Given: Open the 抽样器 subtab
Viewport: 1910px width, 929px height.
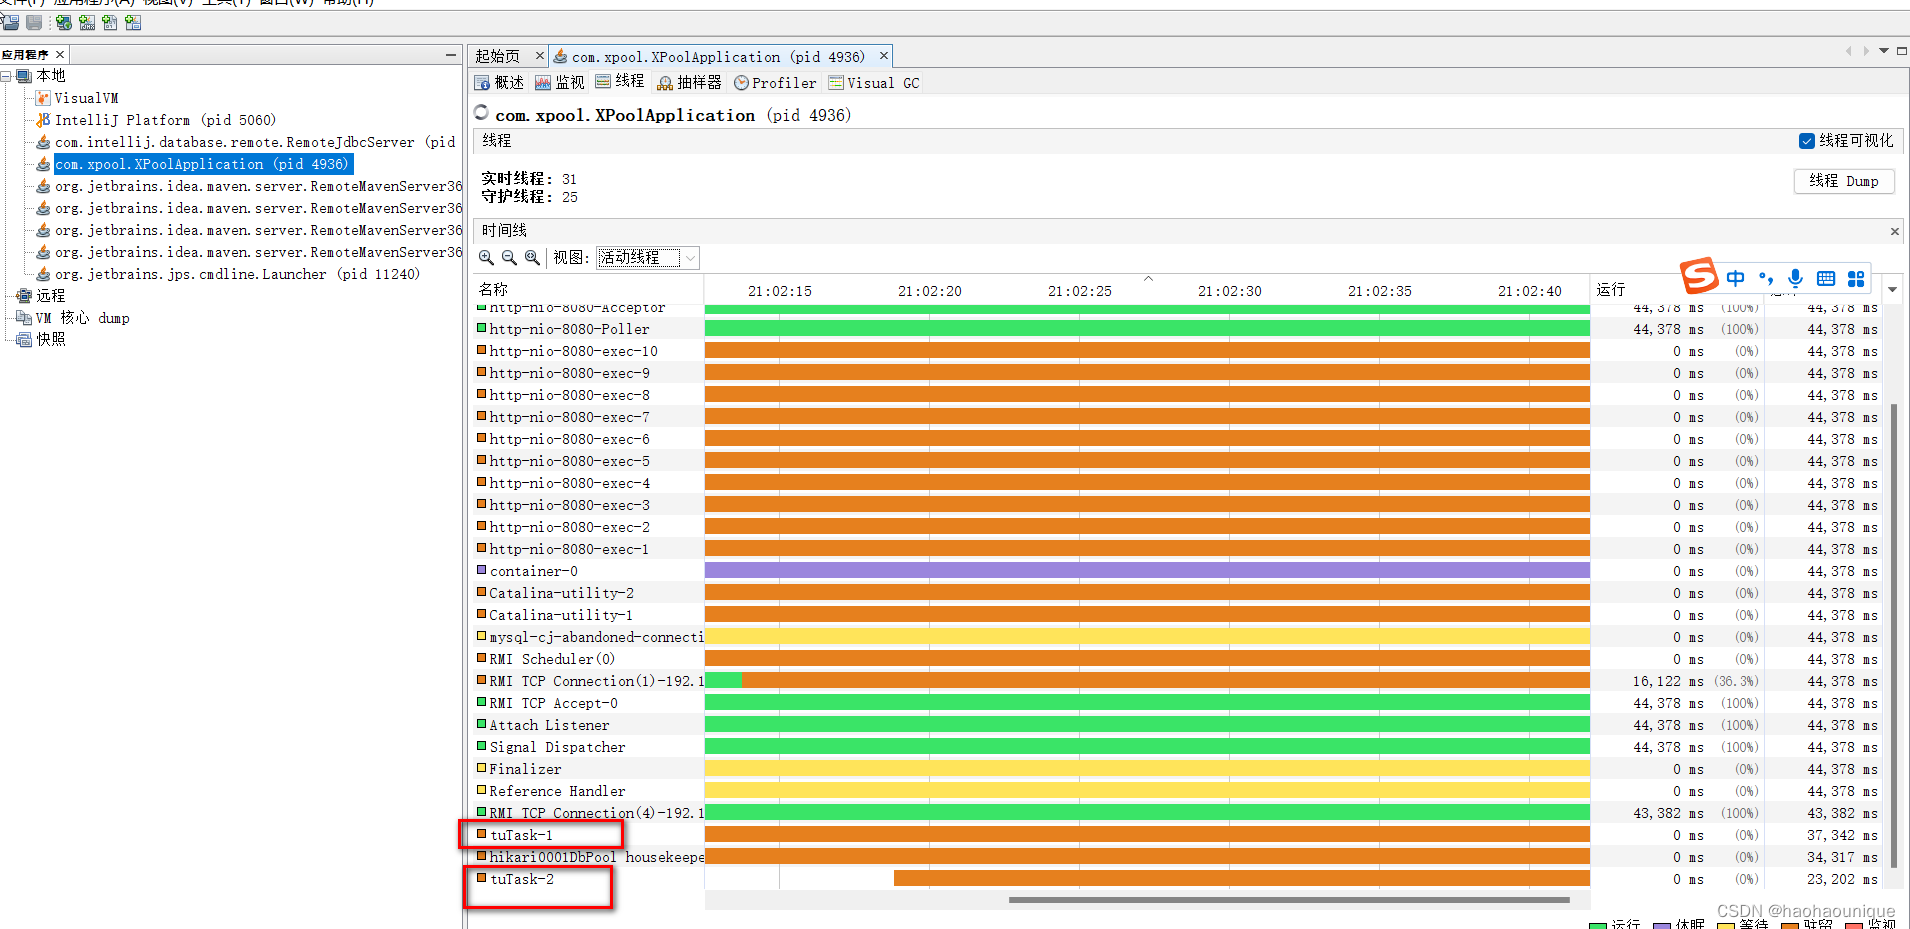Looking at the screenshot, I should click(689, 83).
